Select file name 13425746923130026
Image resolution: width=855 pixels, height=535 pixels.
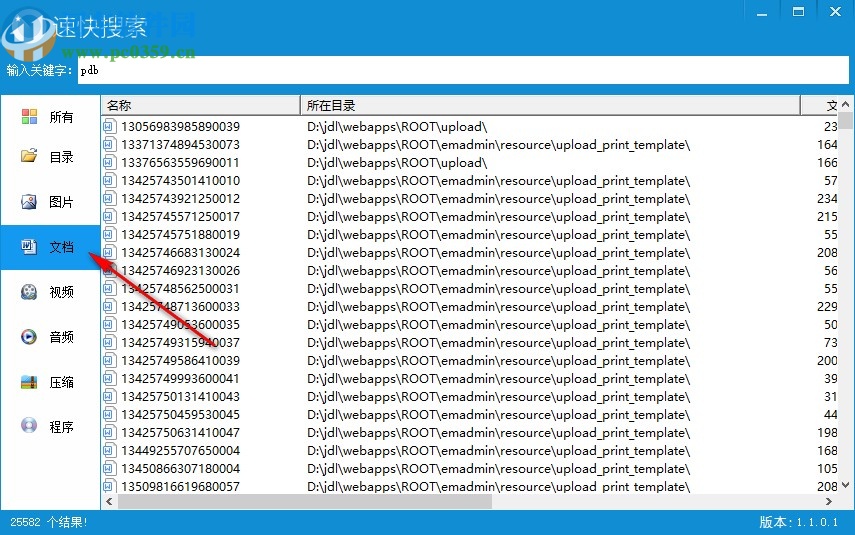[180, 270]
